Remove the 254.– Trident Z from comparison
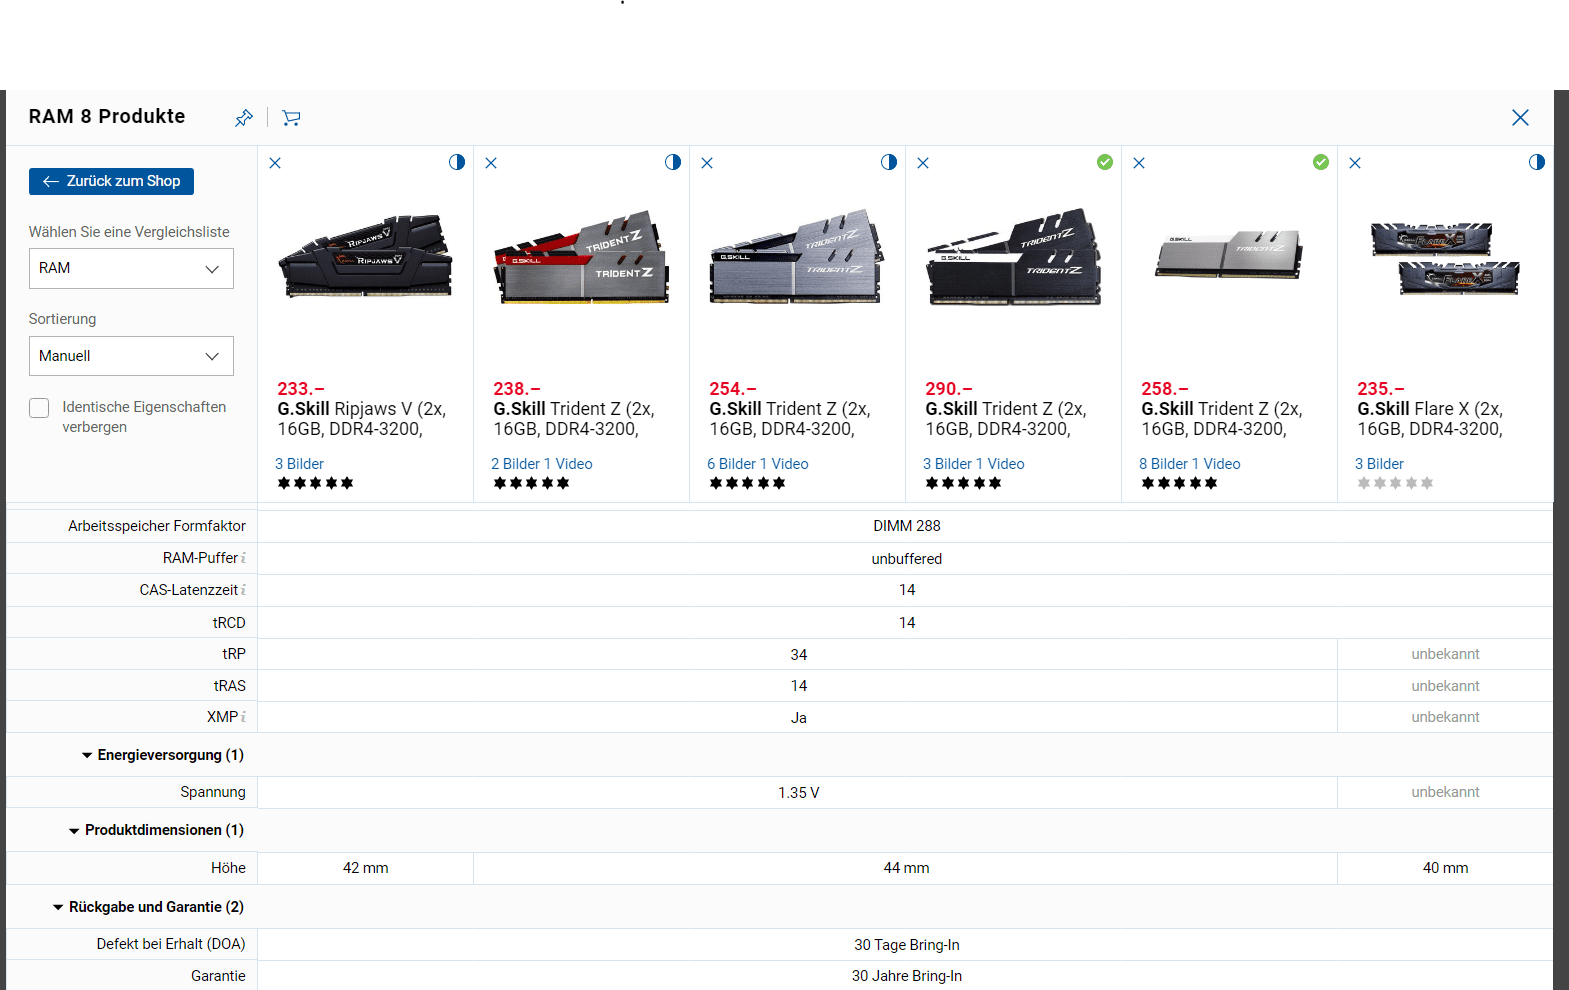 pos(707,163)
